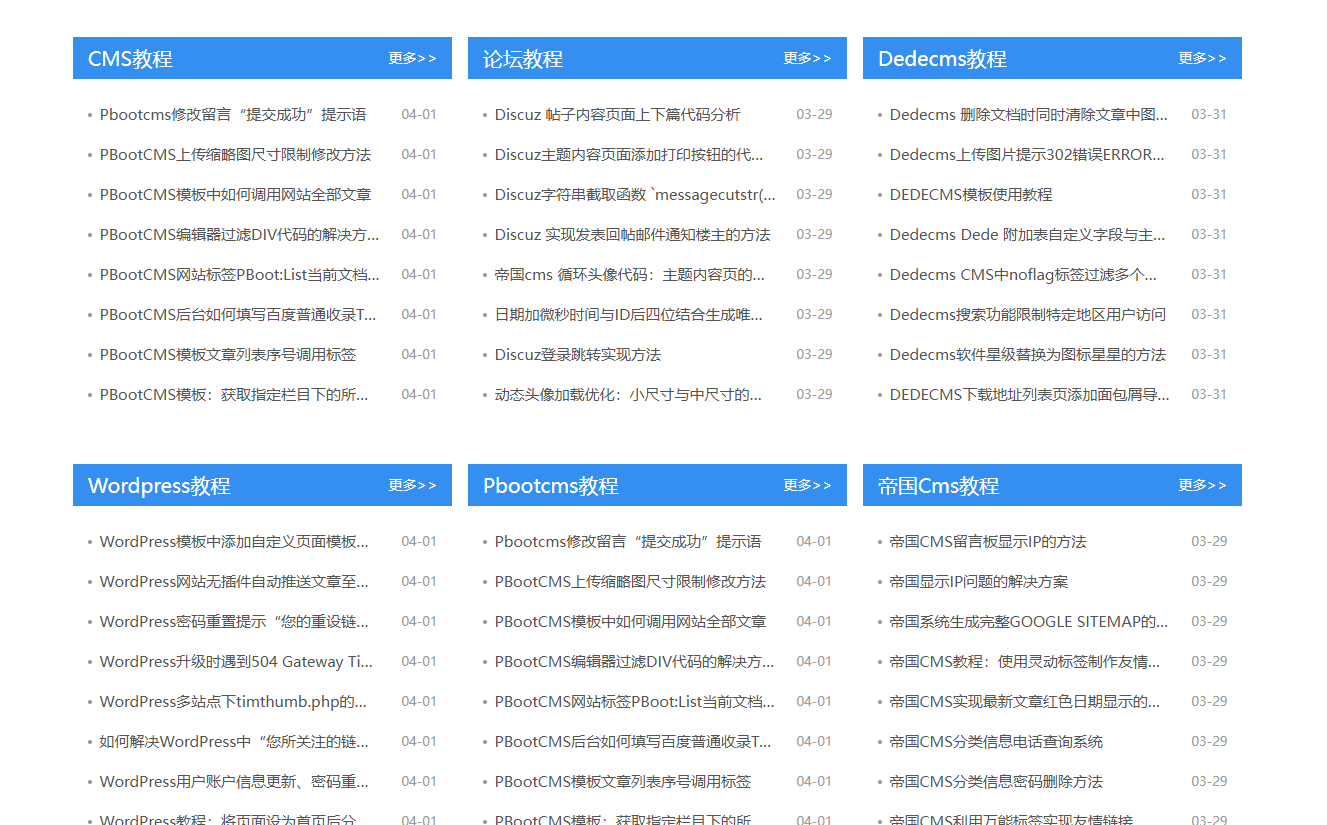
Task: Open PBootCMS模板文章列表序号调用标签 under CMS教程
Action: click(x=228, y=355)
